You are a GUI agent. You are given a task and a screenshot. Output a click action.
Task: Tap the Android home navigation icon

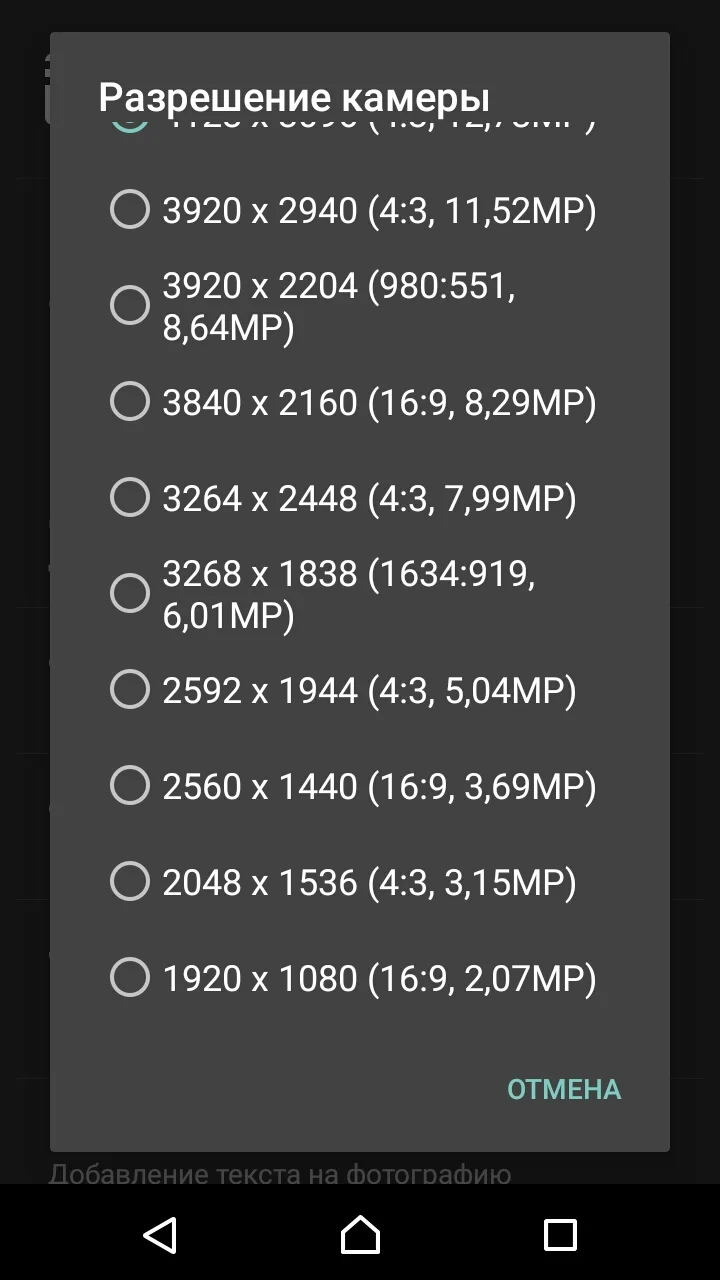pyautogui.click(x=360, y=1235)
